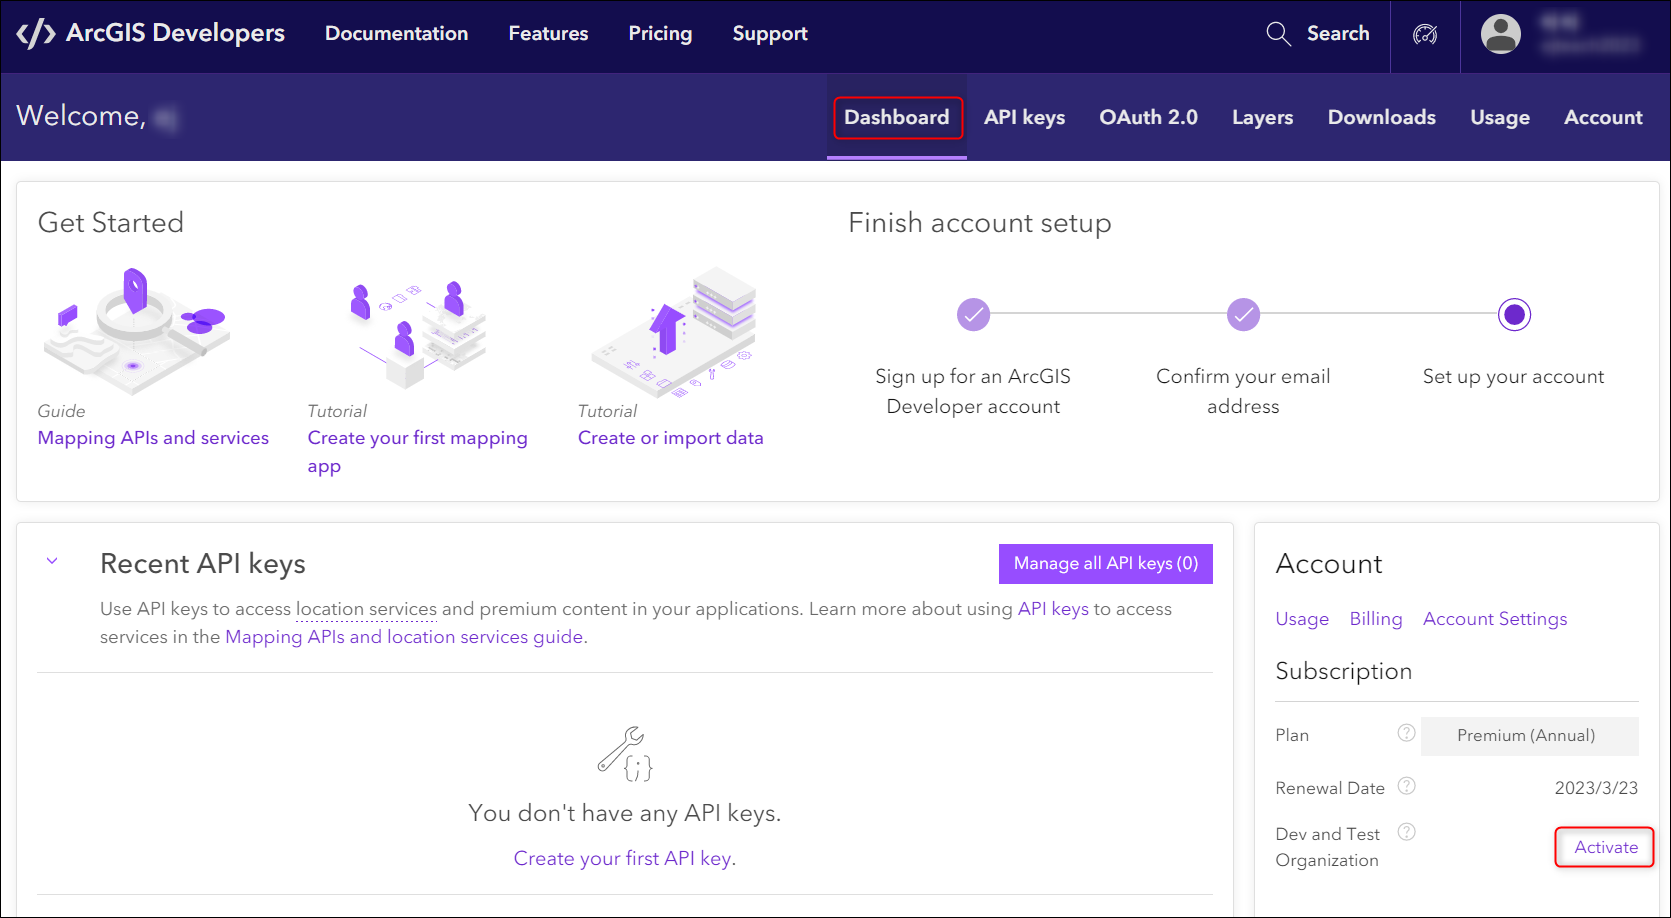
Task: Click the Sign up step checkmark
Action: click(973, 314)
